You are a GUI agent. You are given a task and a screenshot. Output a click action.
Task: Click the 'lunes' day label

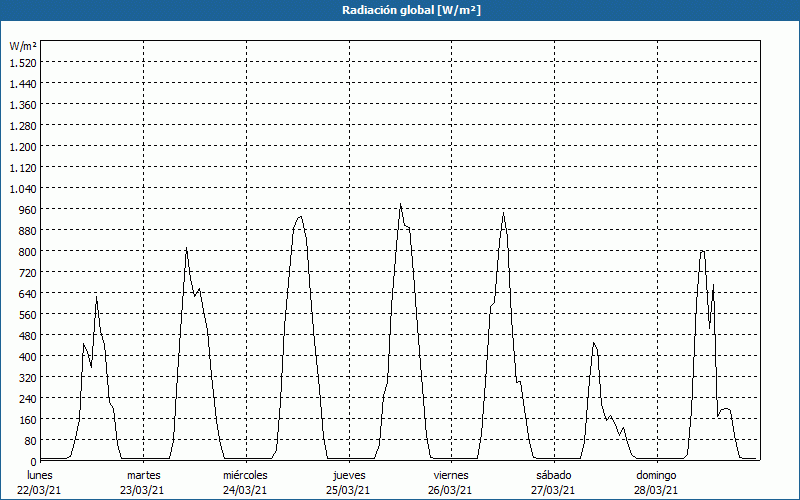pyautogui.click(x=40, y=475)
